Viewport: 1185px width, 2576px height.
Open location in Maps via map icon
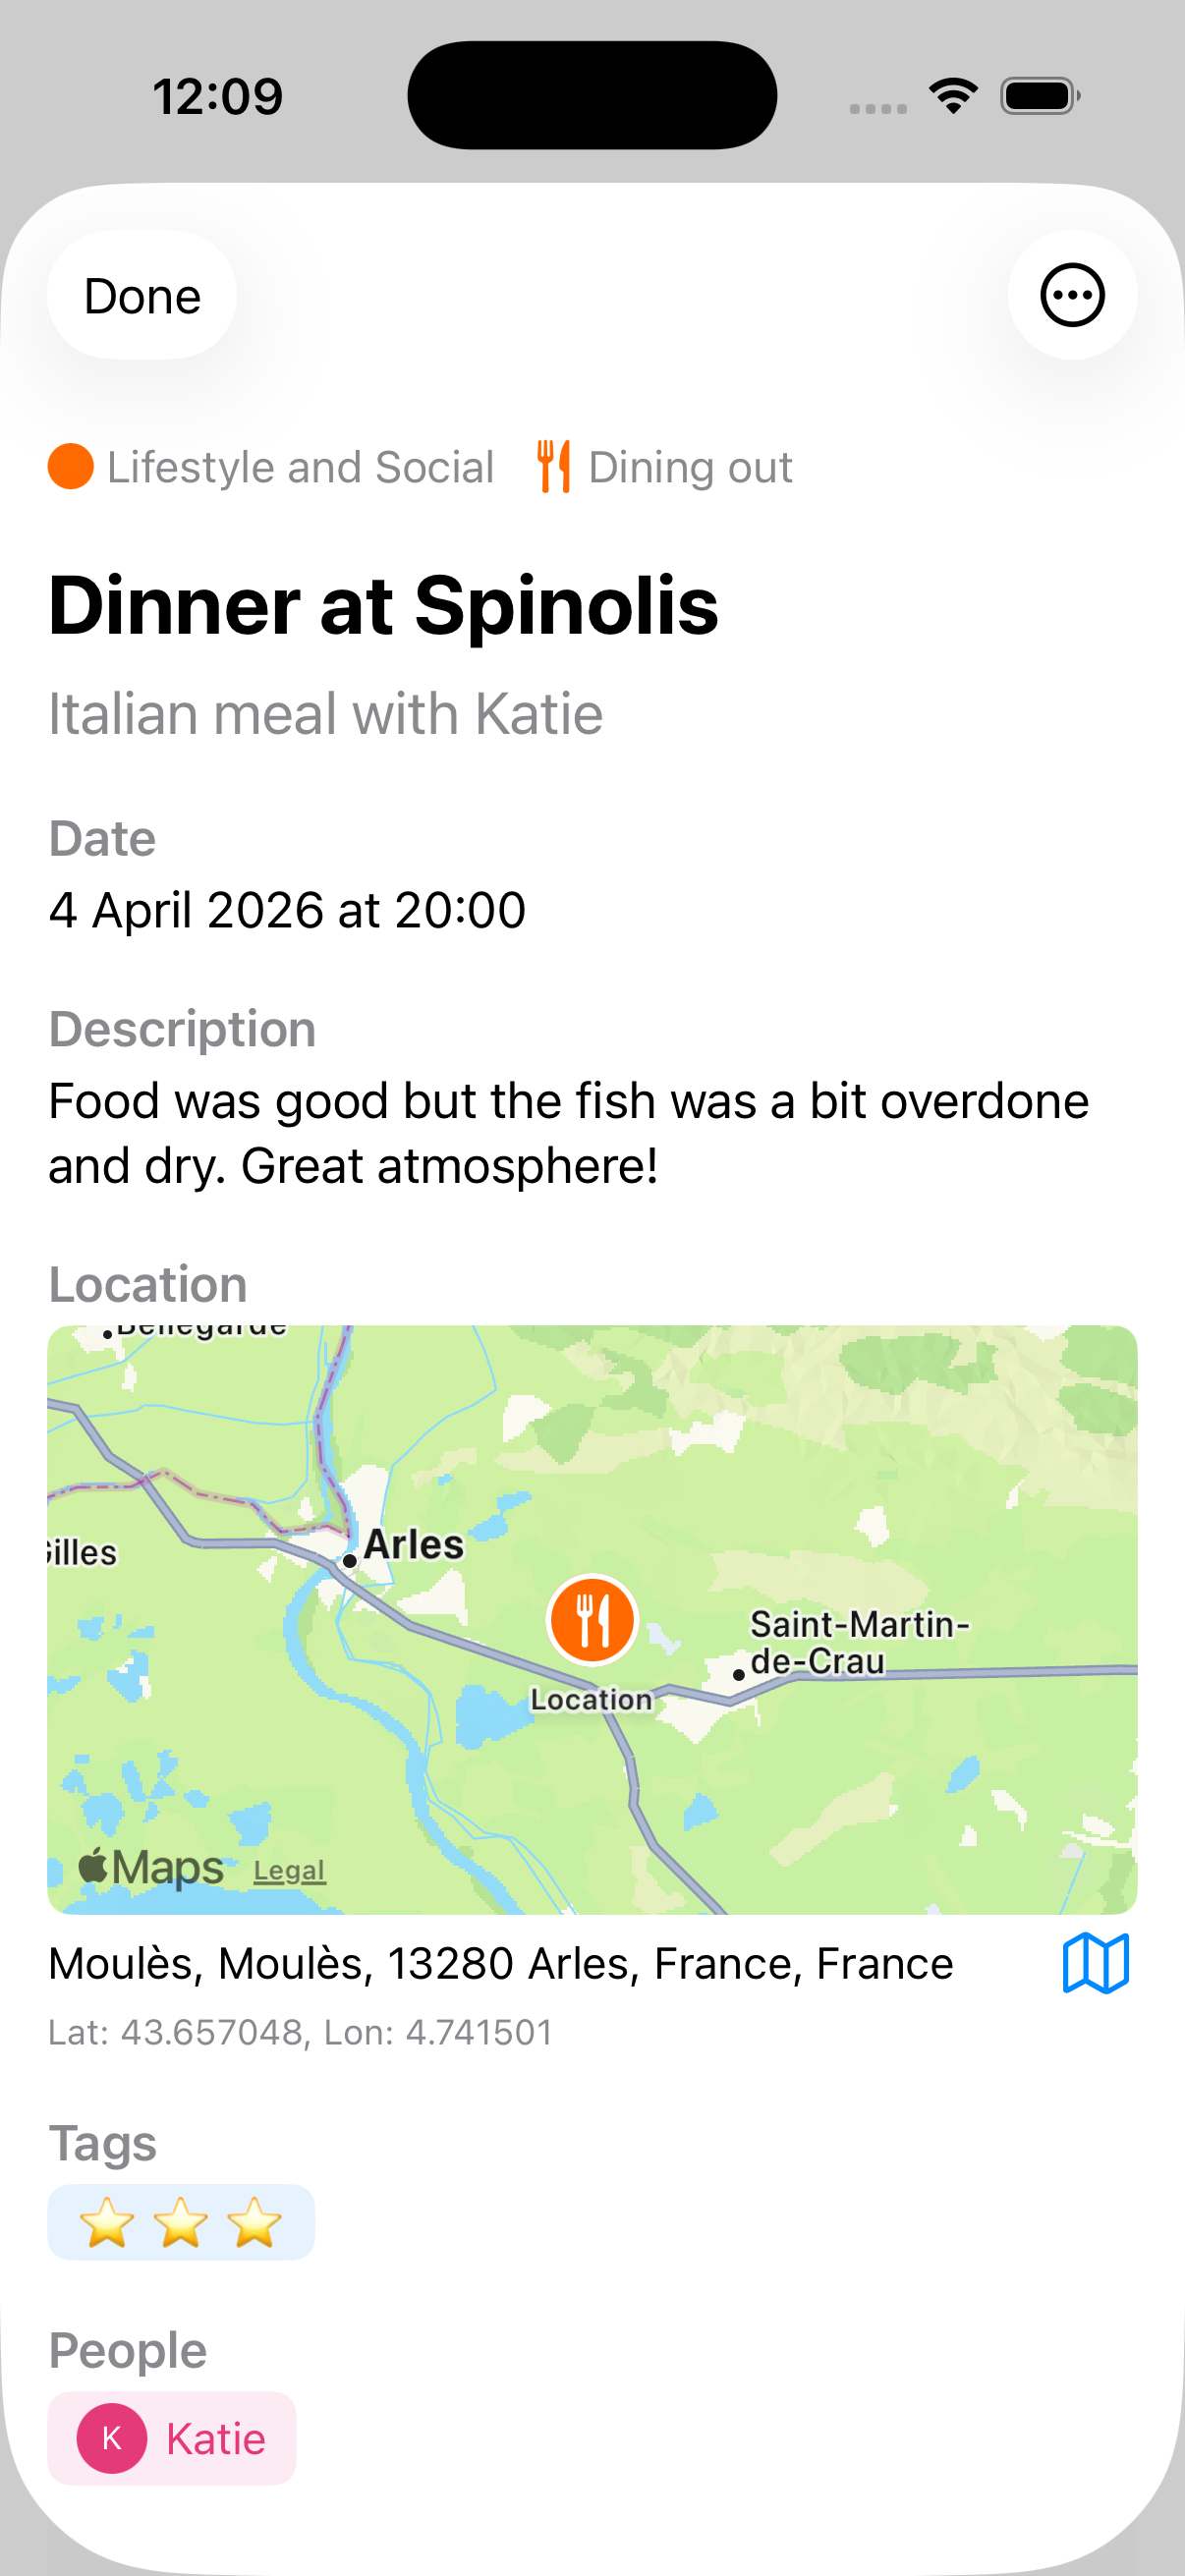click(x=1095, y=1963)
